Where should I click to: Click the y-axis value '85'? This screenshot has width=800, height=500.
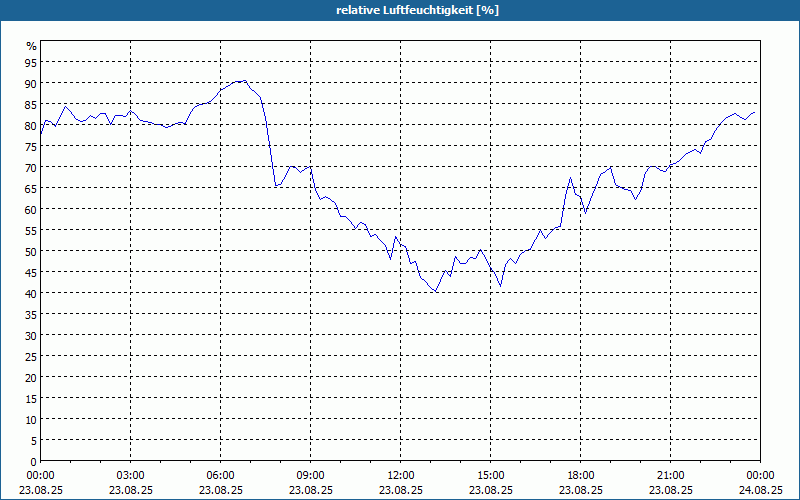click(31, 105)
